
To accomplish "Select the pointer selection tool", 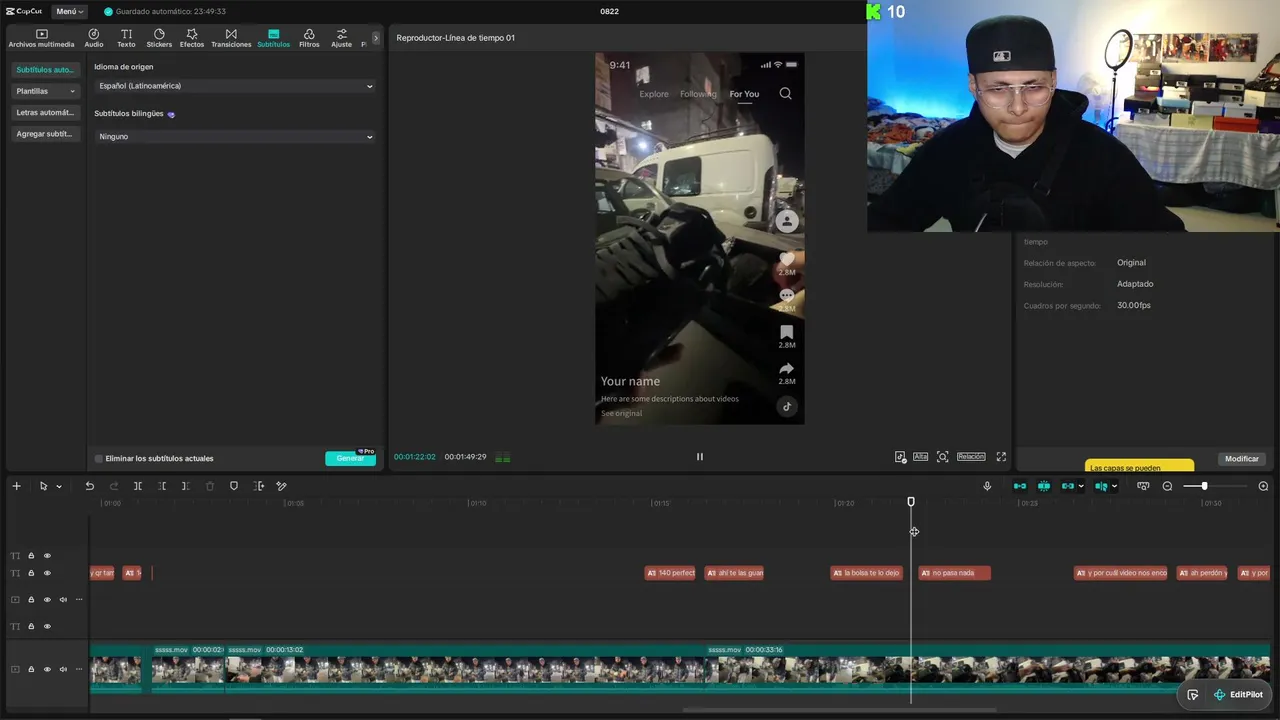I will coord(43,486).
